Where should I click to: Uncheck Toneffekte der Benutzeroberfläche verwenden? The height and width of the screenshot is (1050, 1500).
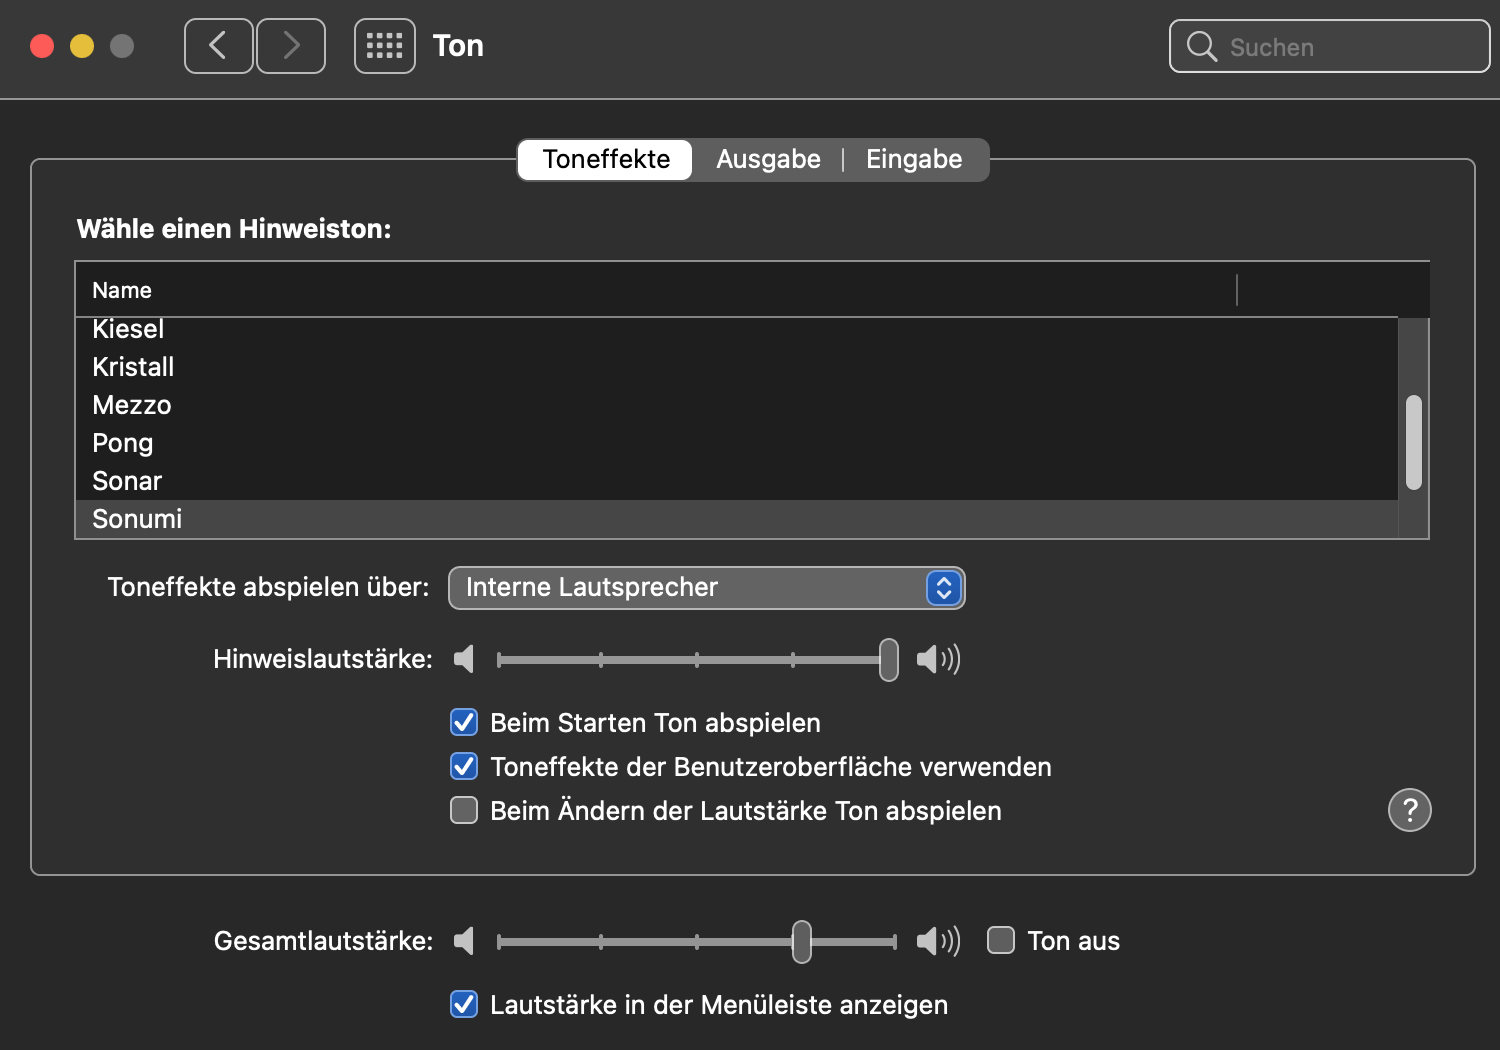464,766
